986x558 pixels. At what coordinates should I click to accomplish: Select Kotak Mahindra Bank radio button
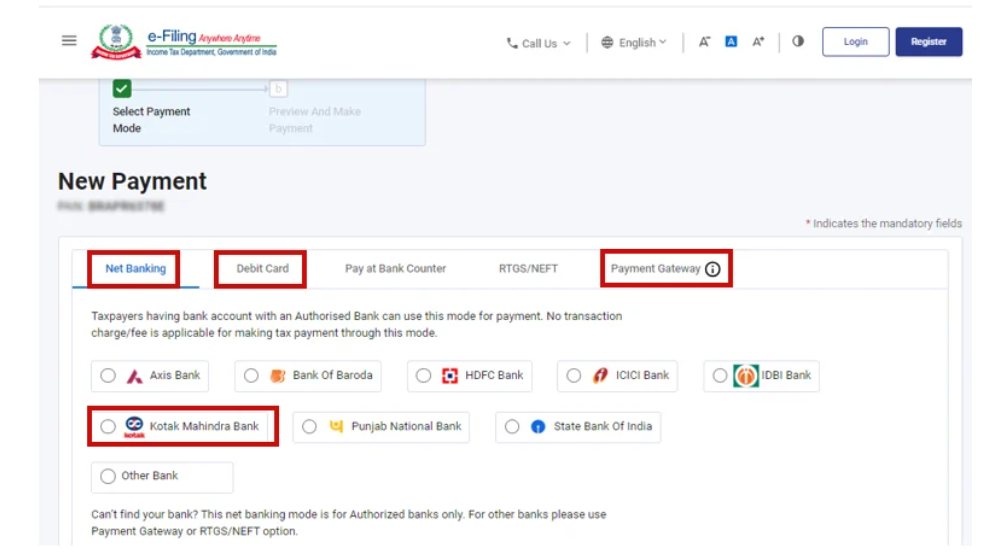coord(108,427)
